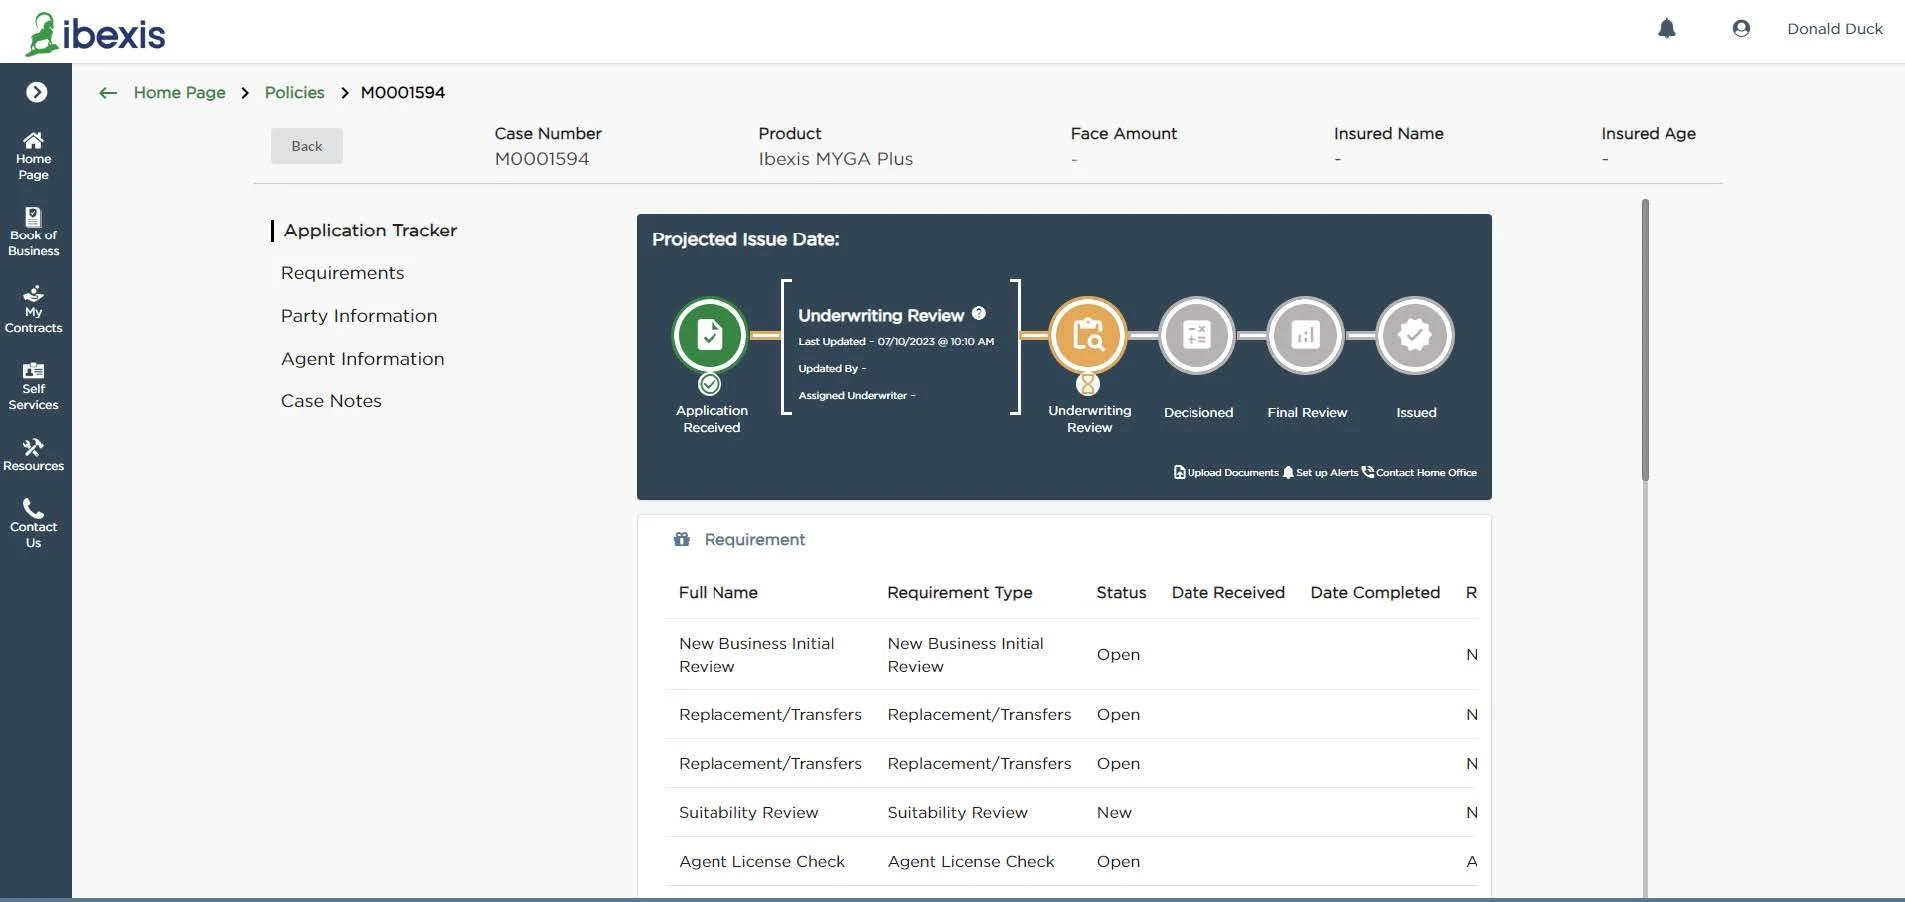Select the Party Information tab

coord(359,316)
